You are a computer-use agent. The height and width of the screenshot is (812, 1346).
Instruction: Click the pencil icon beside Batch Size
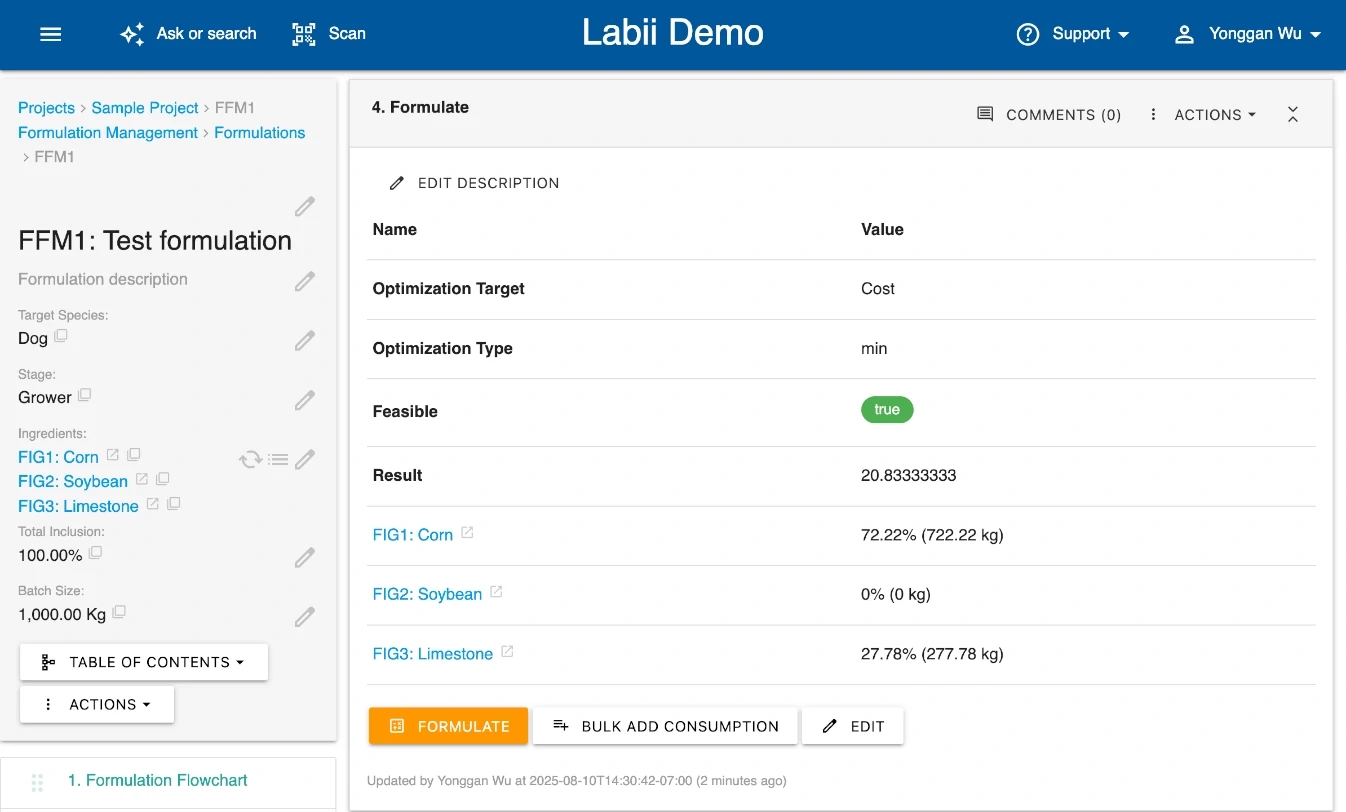click(305, 616)
